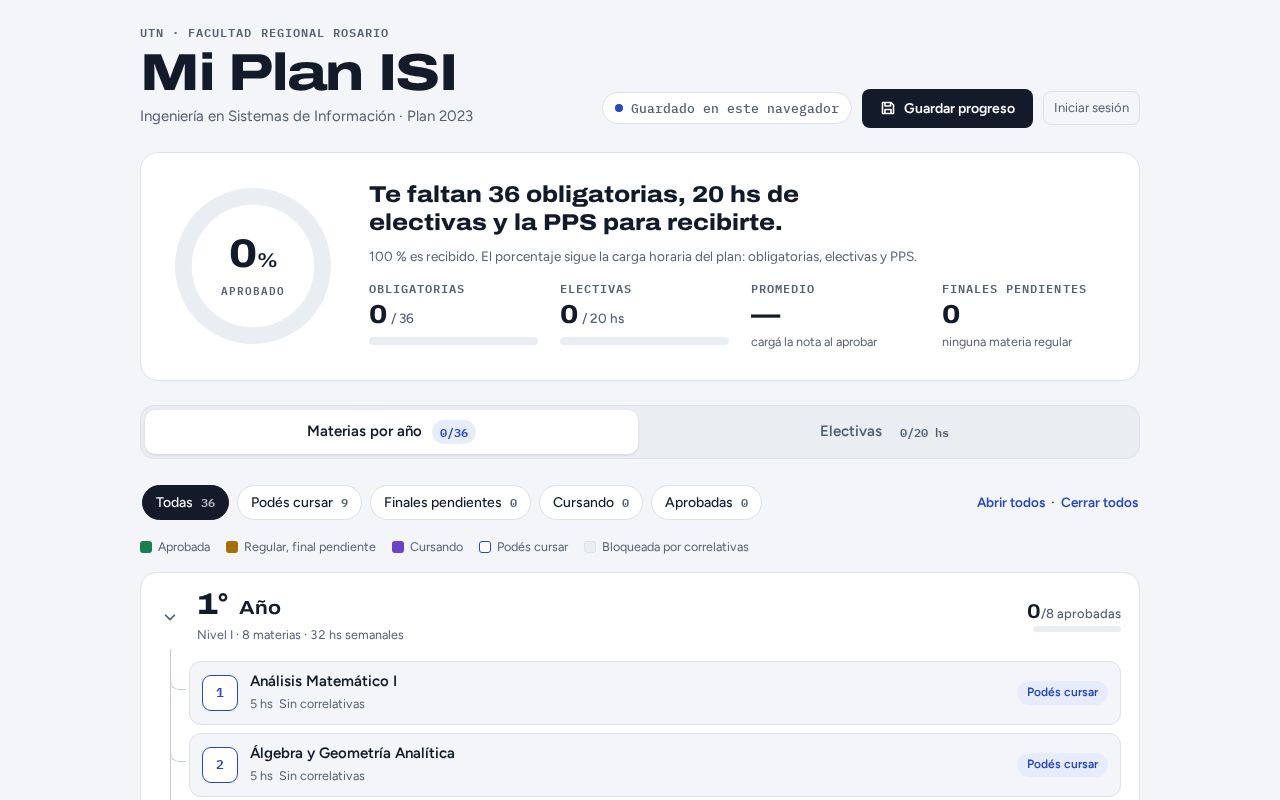Switch to the Electivas tab

point(884,432)
